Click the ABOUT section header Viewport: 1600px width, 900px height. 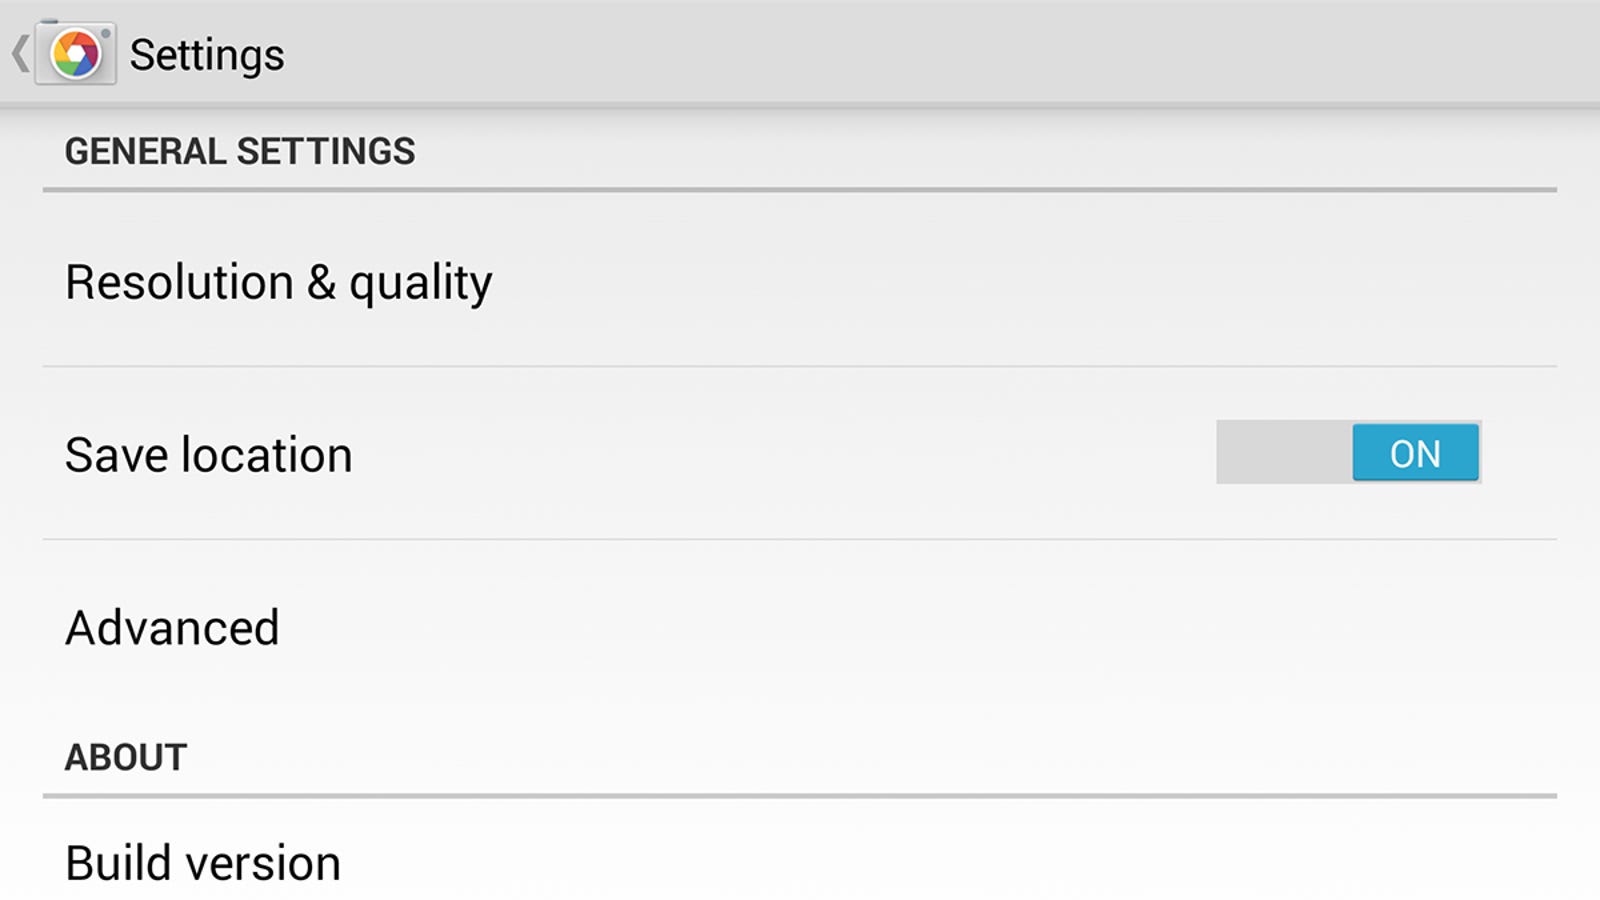pyautogui.click(x=126, y=757)
